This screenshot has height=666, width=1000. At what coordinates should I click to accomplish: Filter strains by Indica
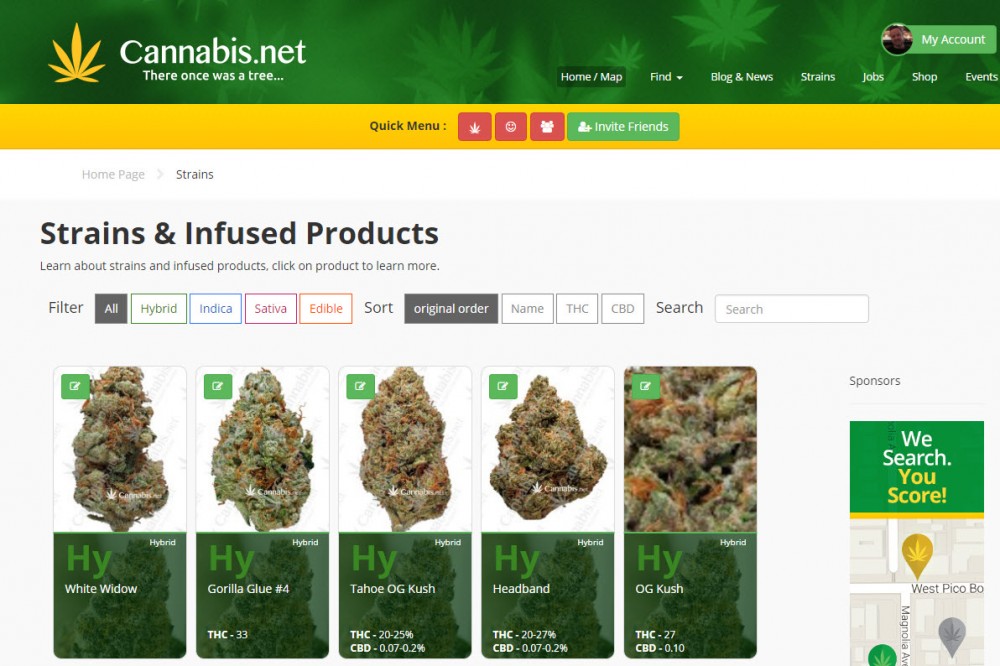pyautogui.click(x=216, y=309)
